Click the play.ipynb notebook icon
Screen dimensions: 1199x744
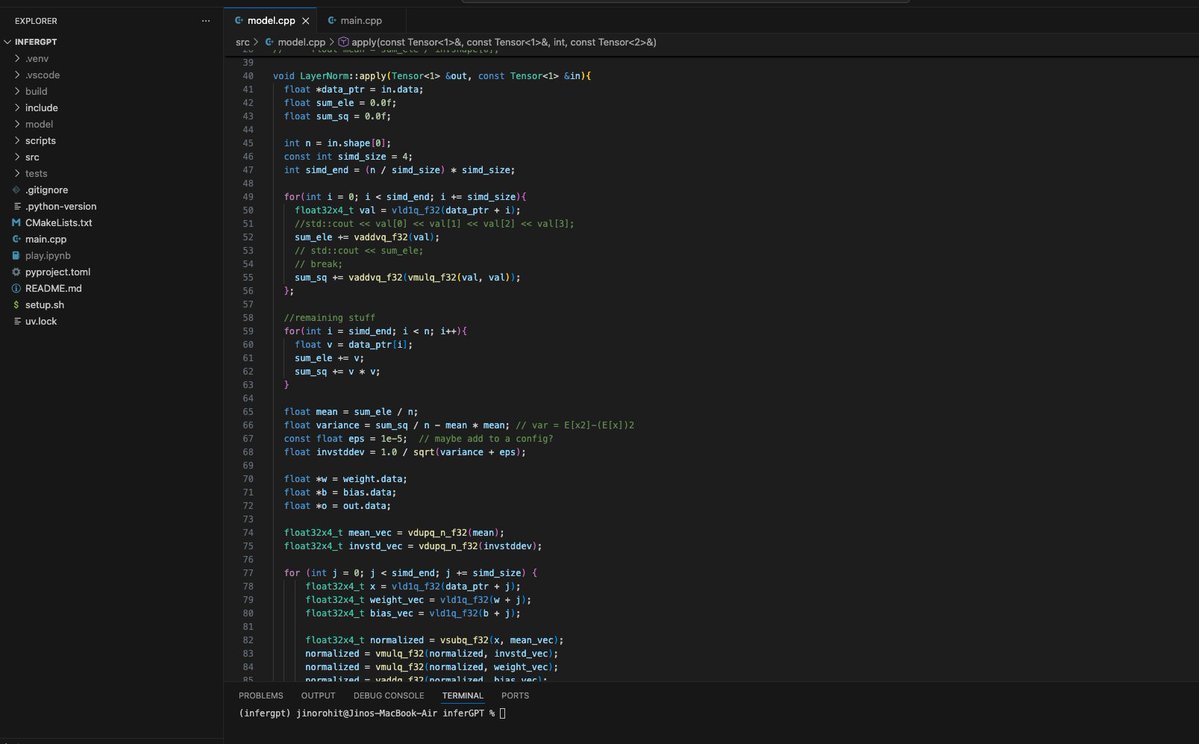pyautogui.click(x=16, y=255)
